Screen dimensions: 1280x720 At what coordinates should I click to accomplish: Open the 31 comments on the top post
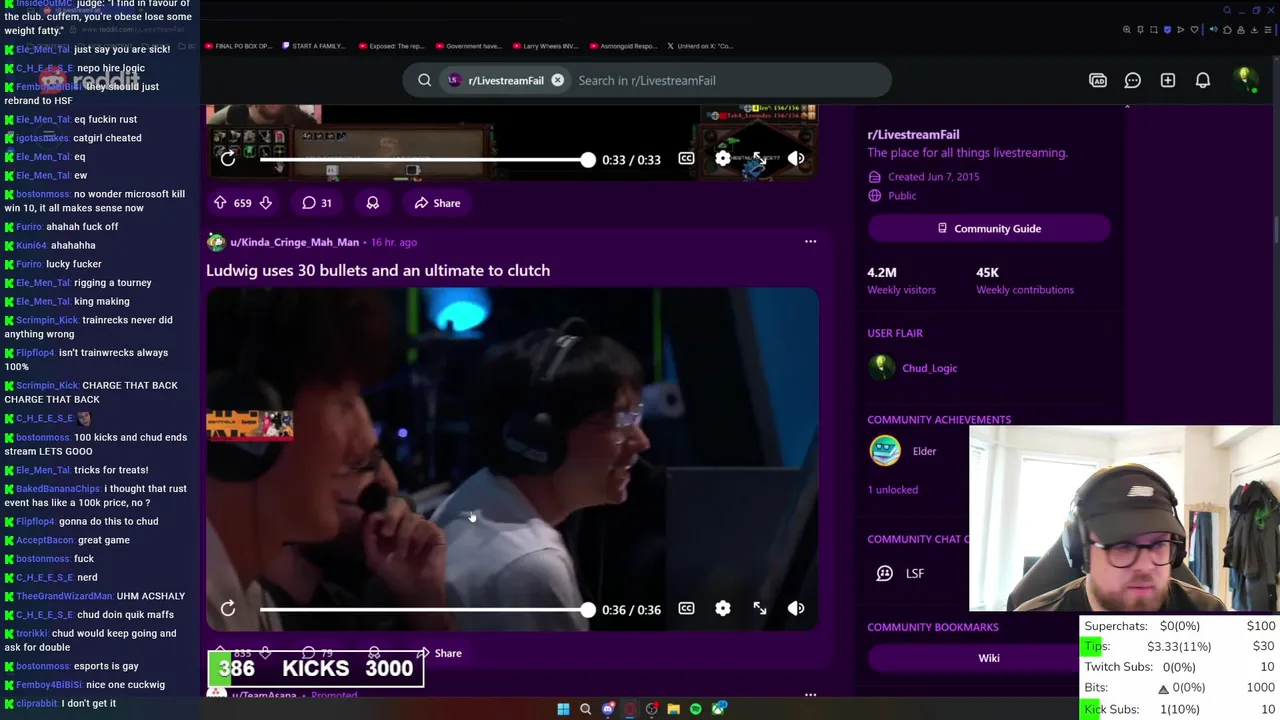(x=317, y=203)
